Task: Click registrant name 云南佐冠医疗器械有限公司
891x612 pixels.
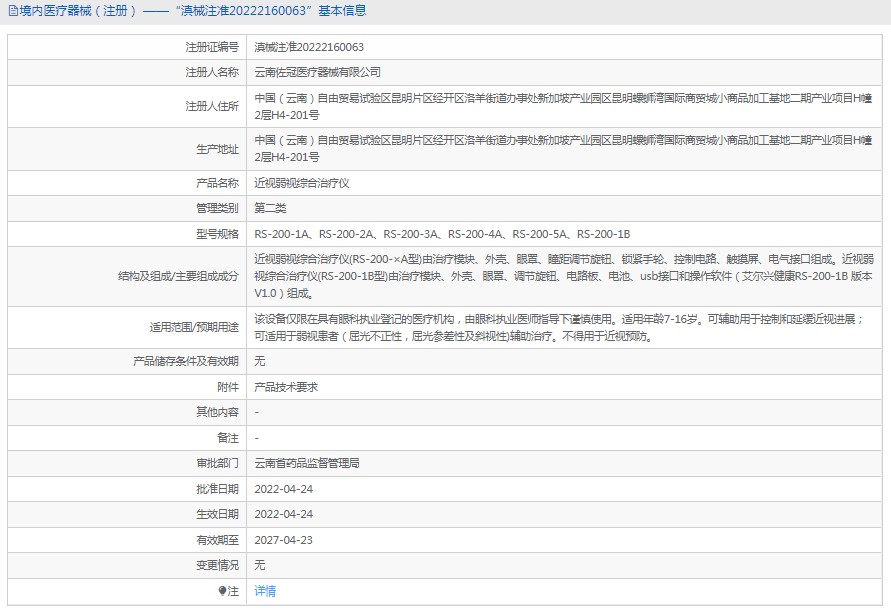Action: tap(318, 72)
